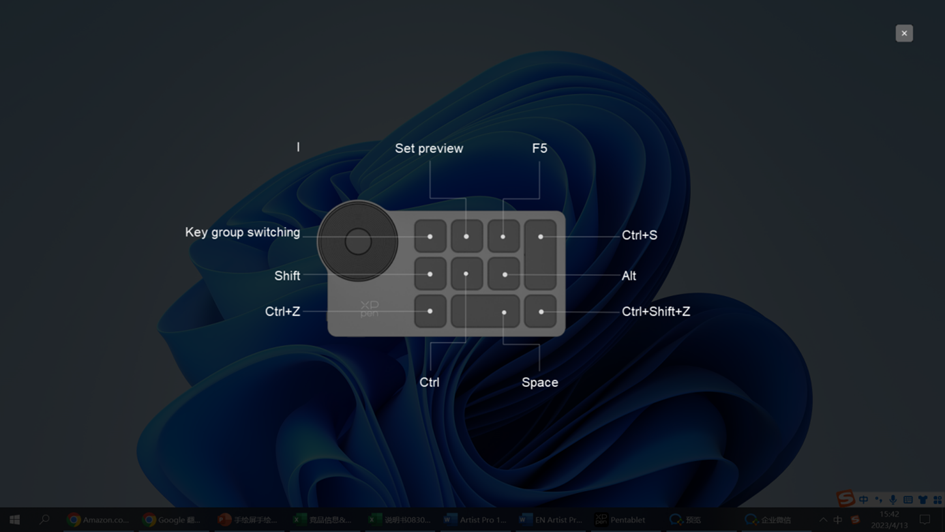Open the Windows Start menu
This screenshot has width=945, height=532.
point(14,520)
